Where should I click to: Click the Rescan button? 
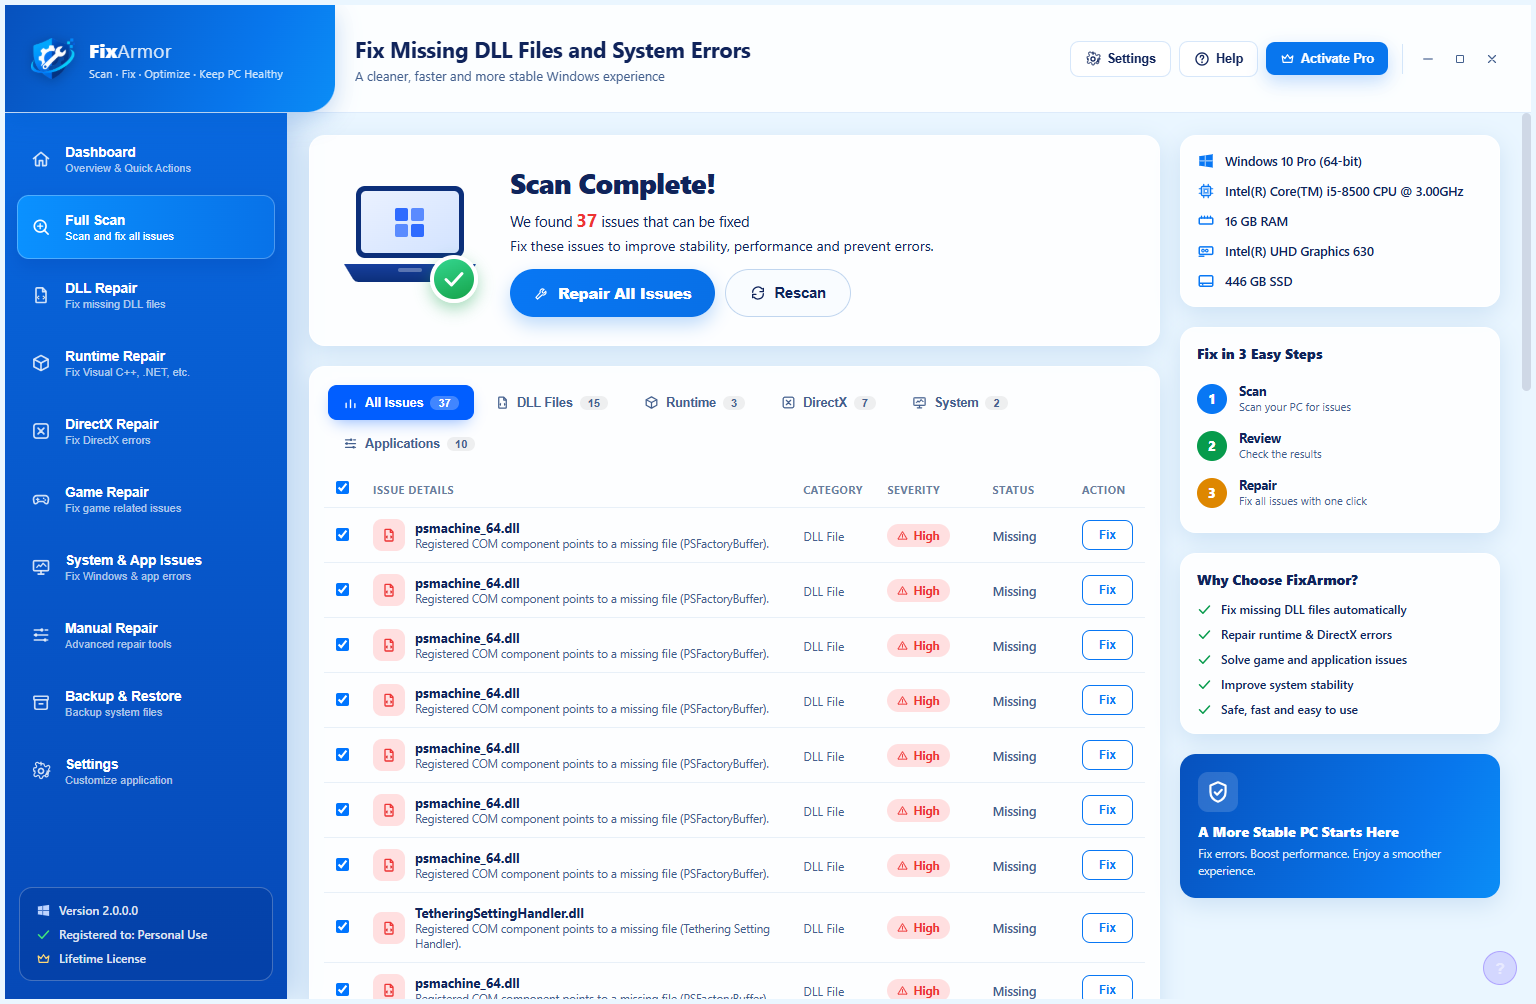(788, 293)
